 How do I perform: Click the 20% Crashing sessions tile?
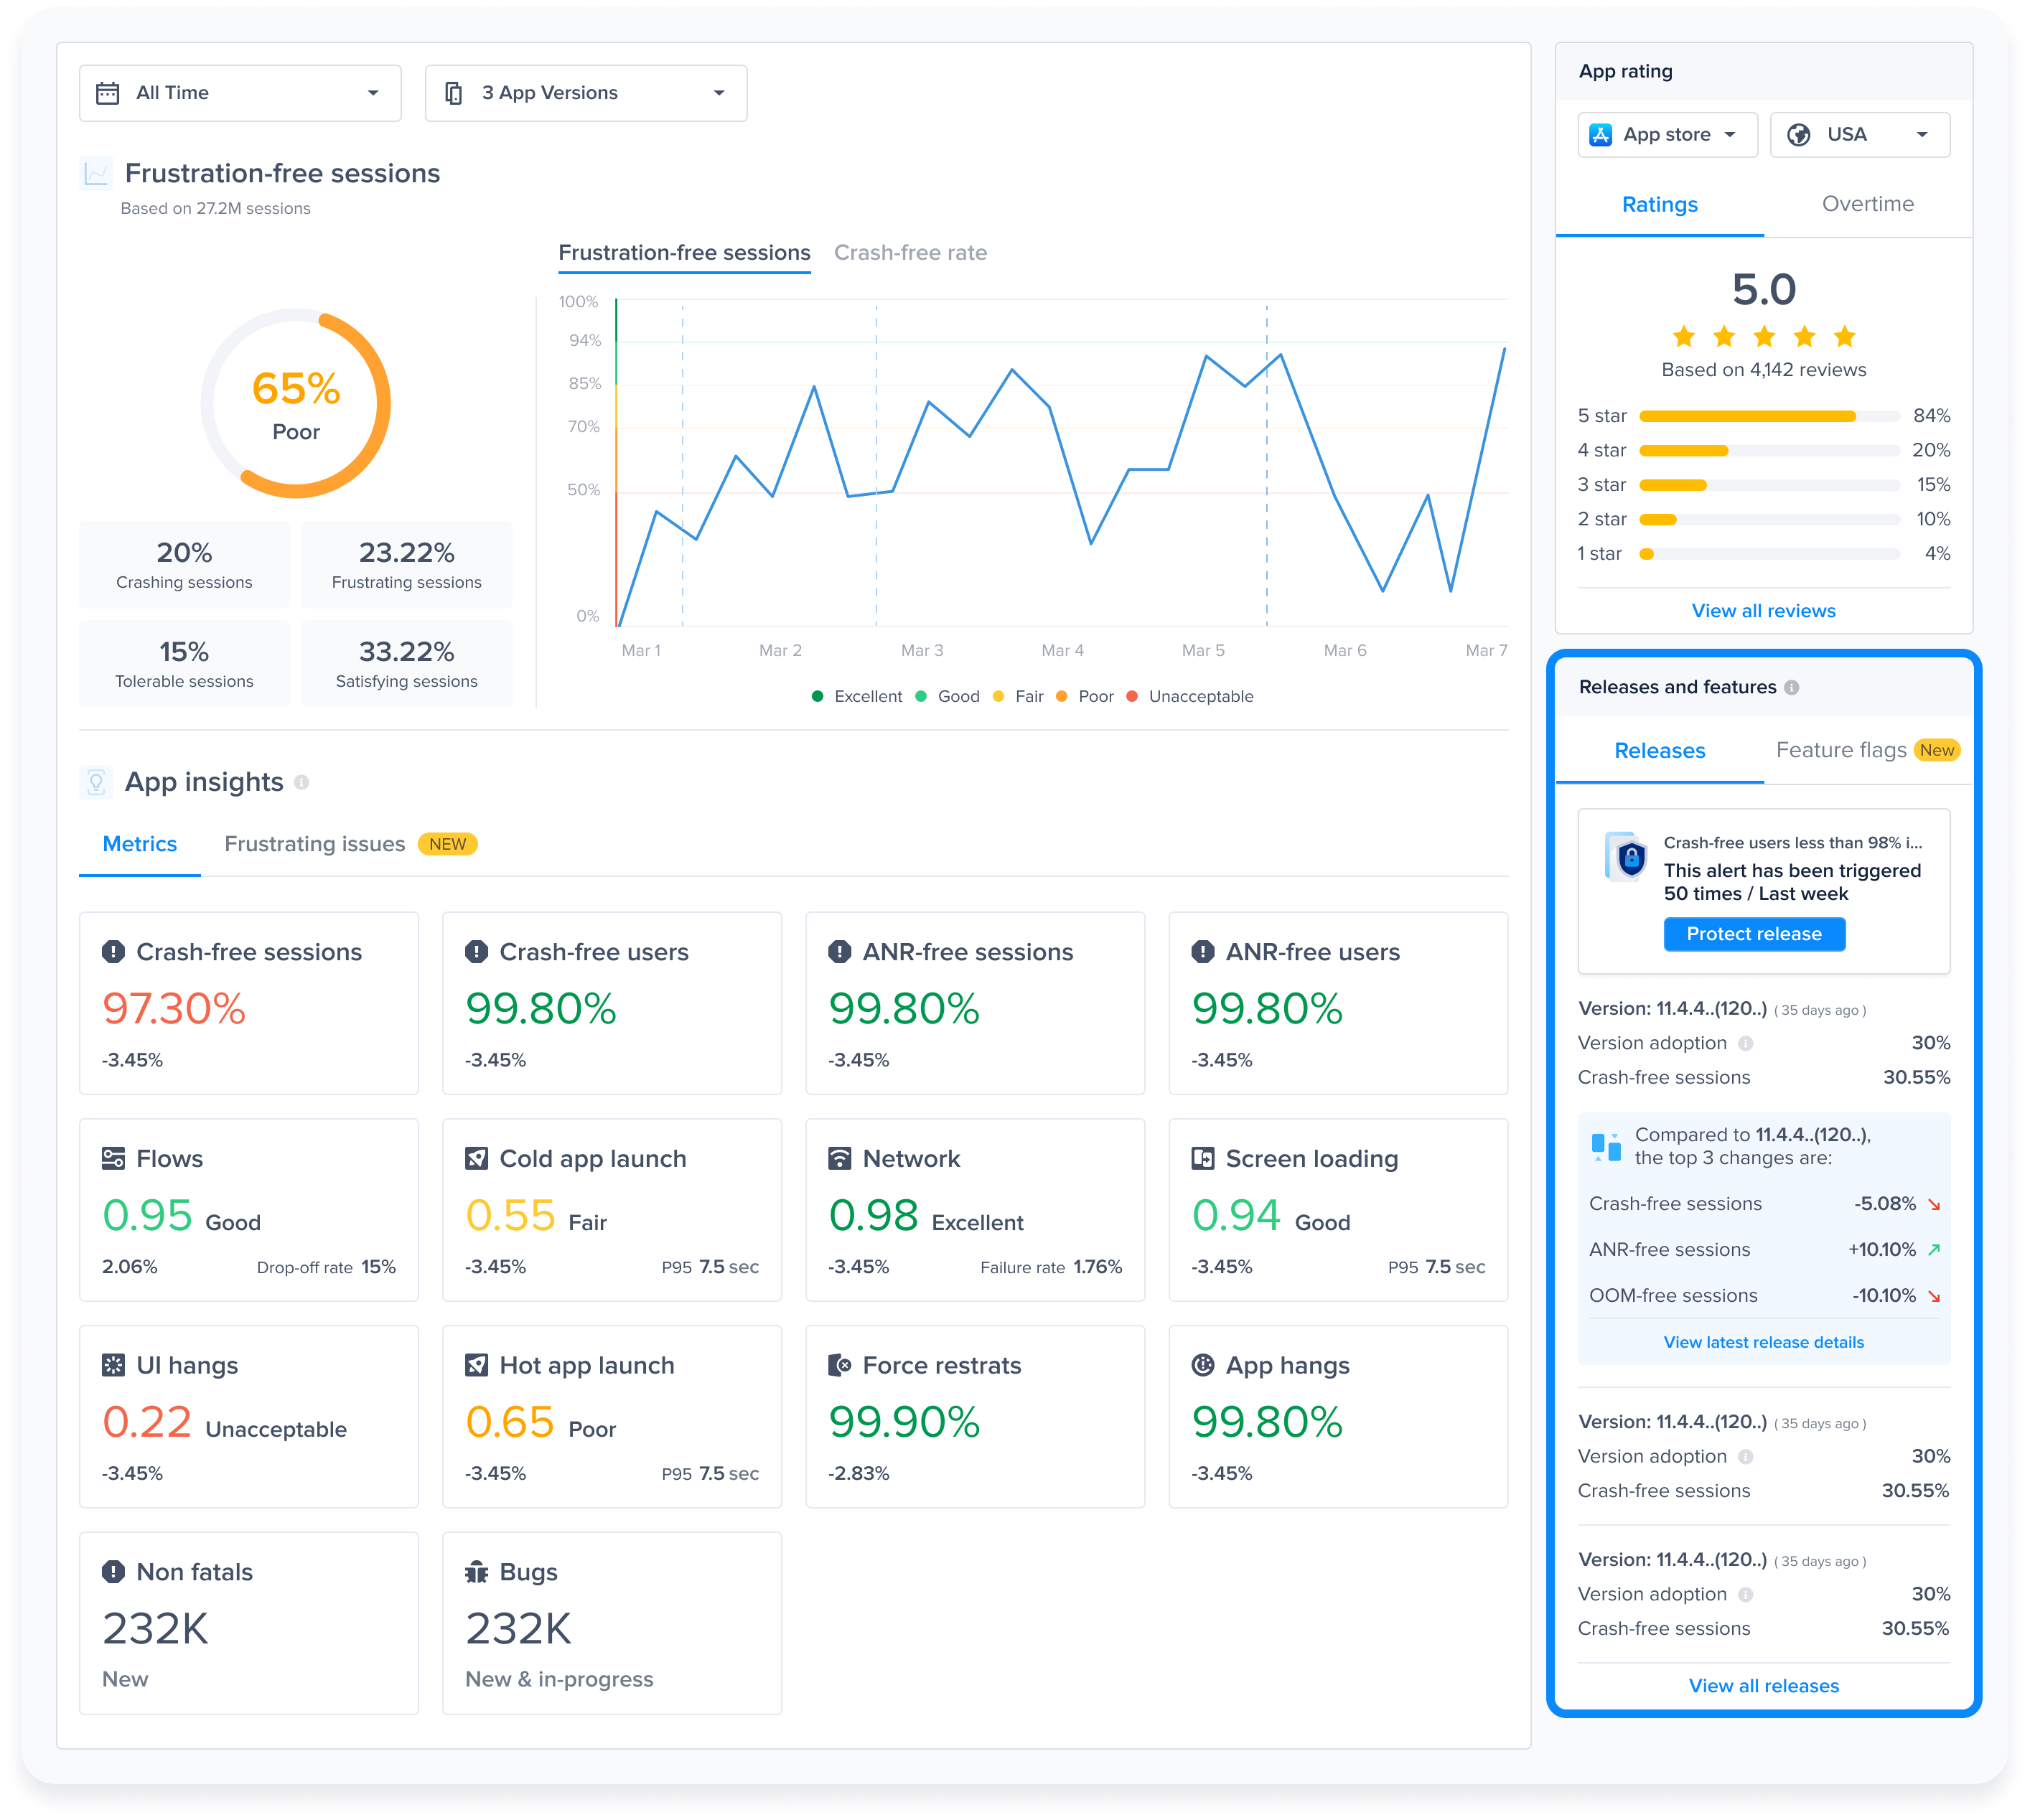click(x=184, y=565)
